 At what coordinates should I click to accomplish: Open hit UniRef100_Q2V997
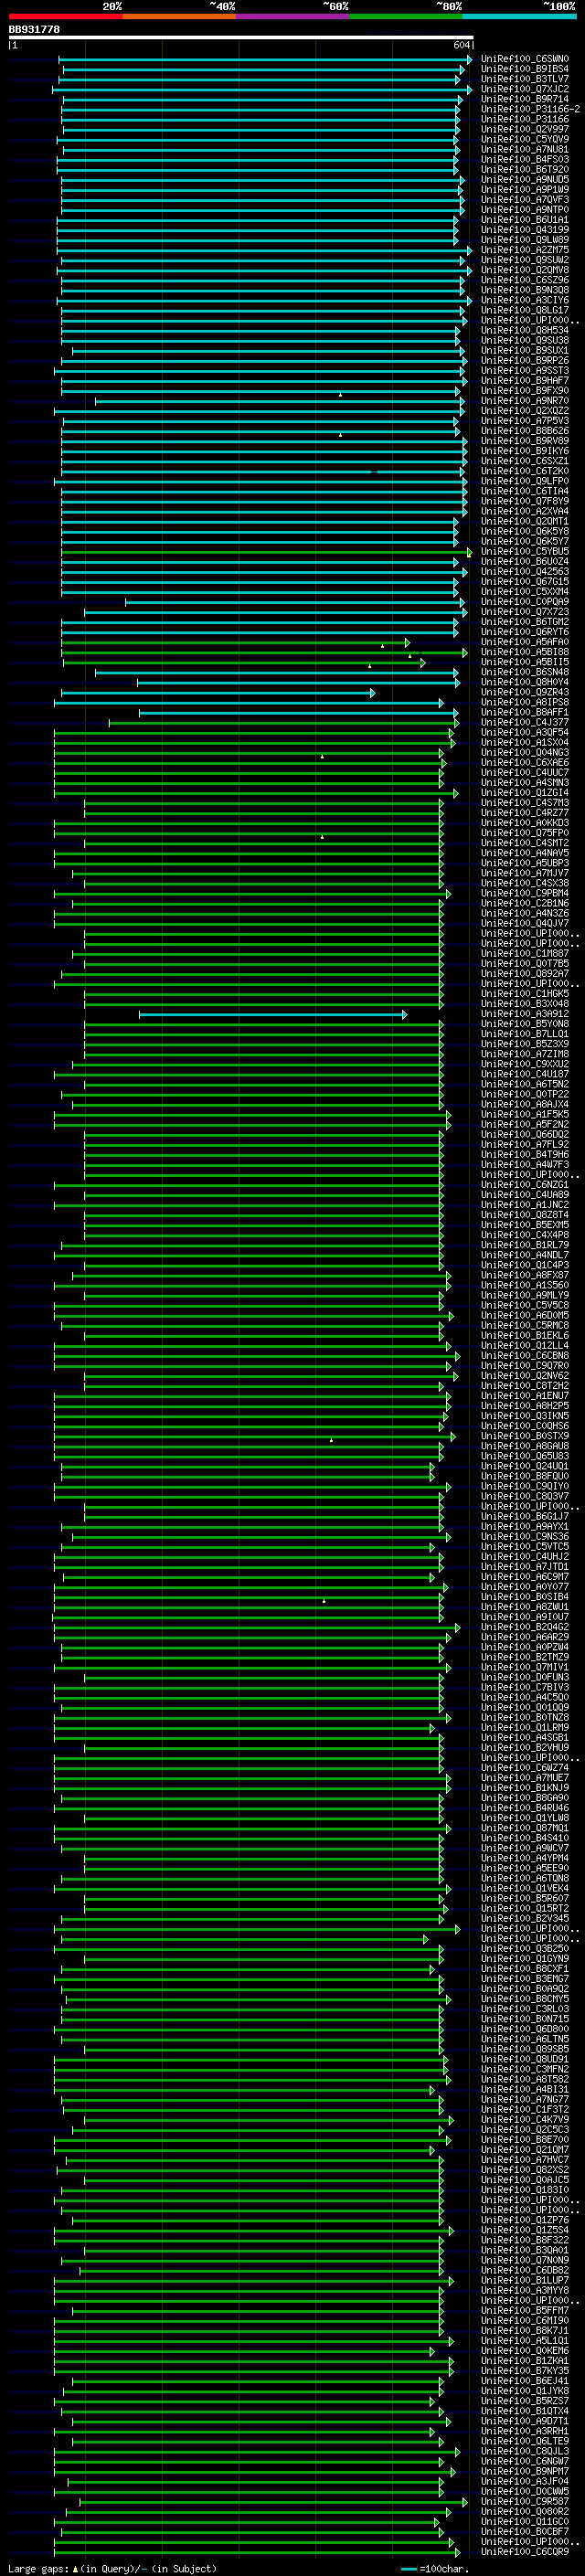click(525, 129)
